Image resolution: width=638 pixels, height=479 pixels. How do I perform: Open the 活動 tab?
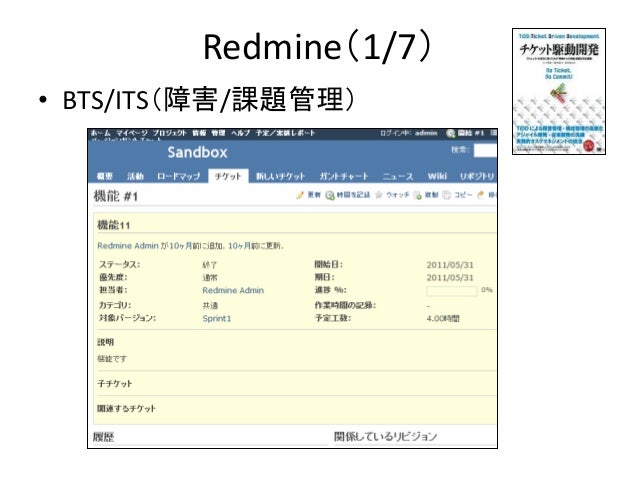coord(135,176)
